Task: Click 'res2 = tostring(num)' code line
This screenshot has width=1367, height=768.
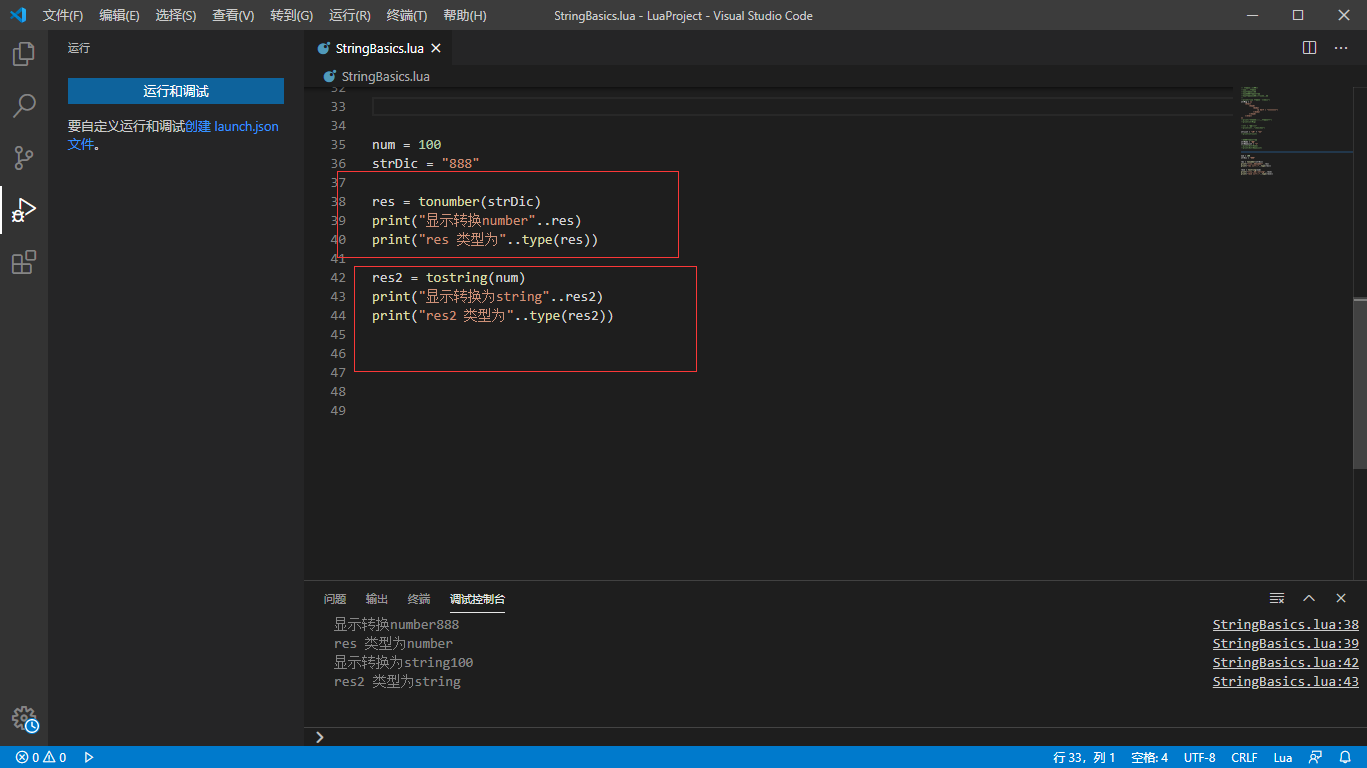Action: pos(449,277)
